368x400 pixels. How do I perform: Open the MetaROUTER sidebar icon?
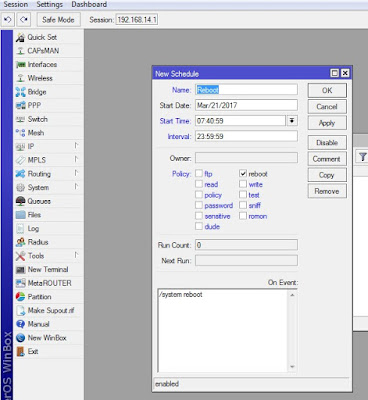click(20, 283)
